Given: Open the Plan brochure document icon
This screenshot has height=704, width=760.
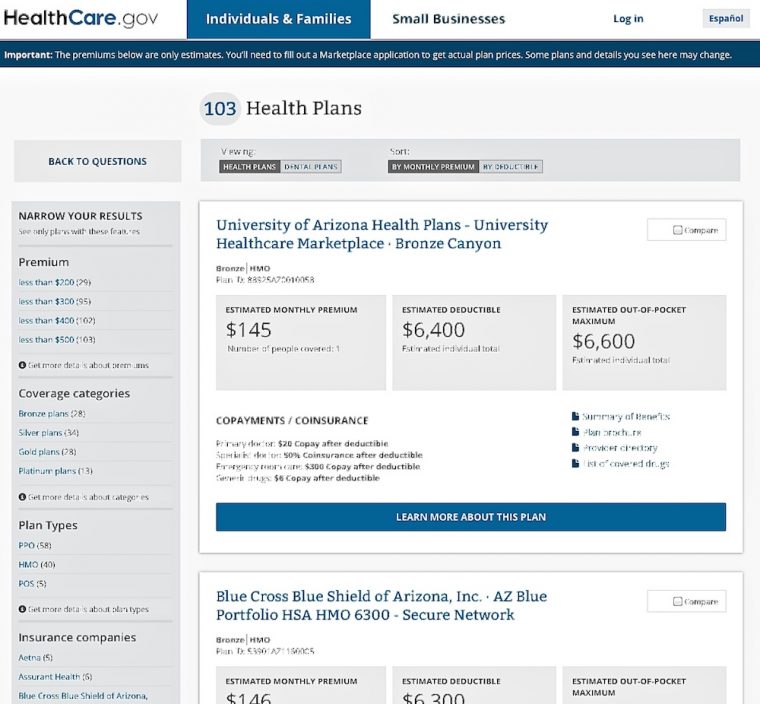Looking at the screenshot, I should pos(575,432).
